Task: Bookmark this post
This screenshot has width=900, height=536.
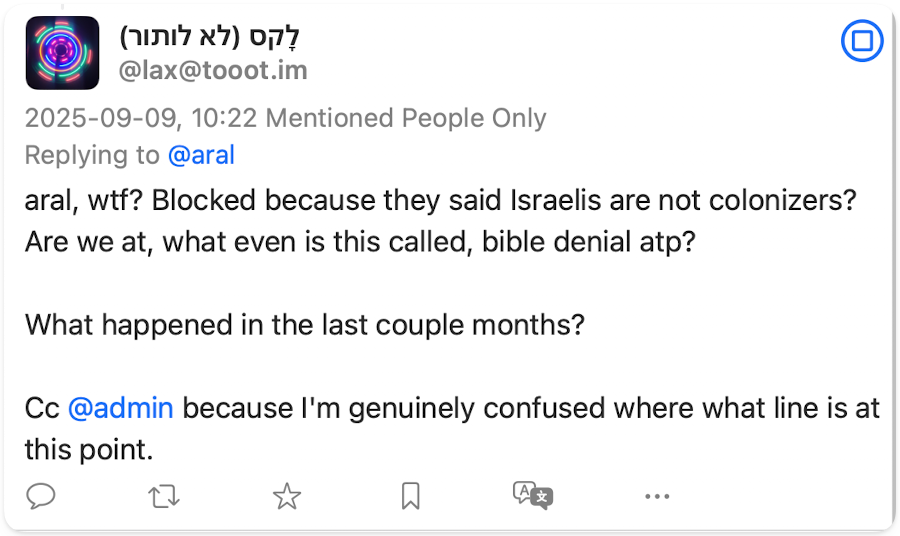Action: [x=410, y=495]
